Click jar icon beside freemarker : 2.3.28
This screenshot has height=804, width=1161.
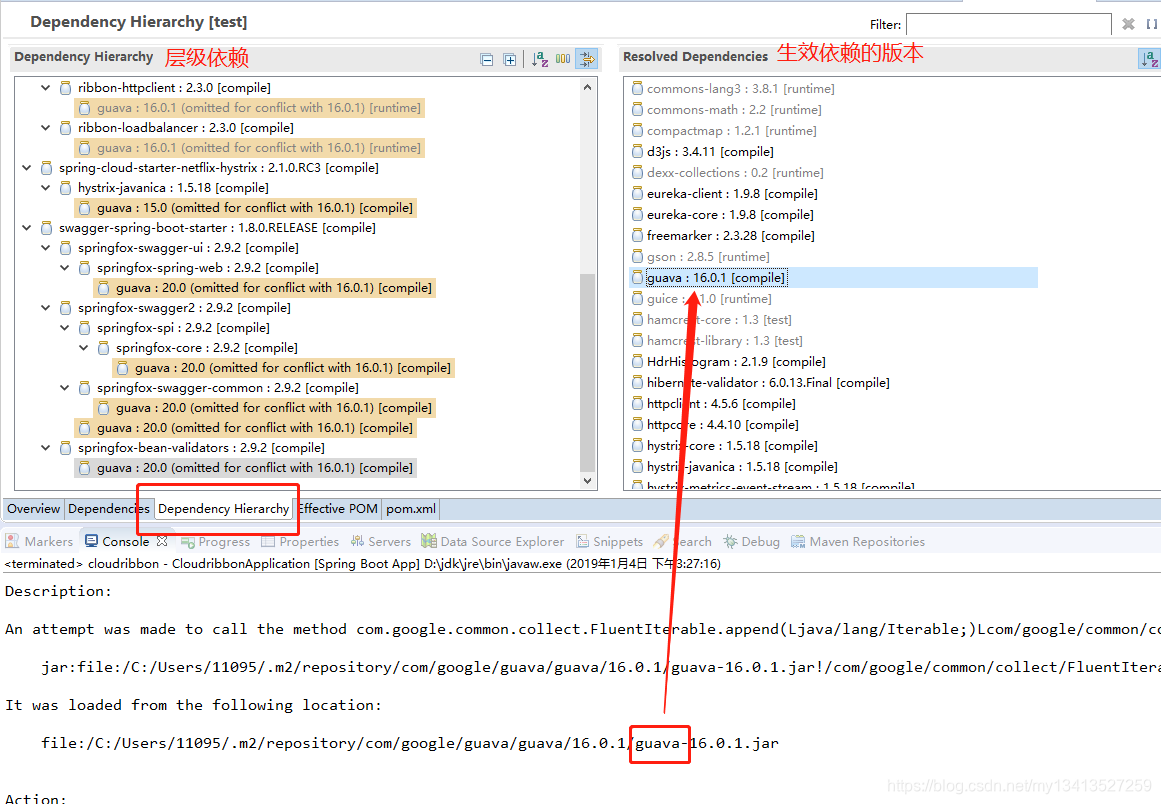(x=638, y=235)
